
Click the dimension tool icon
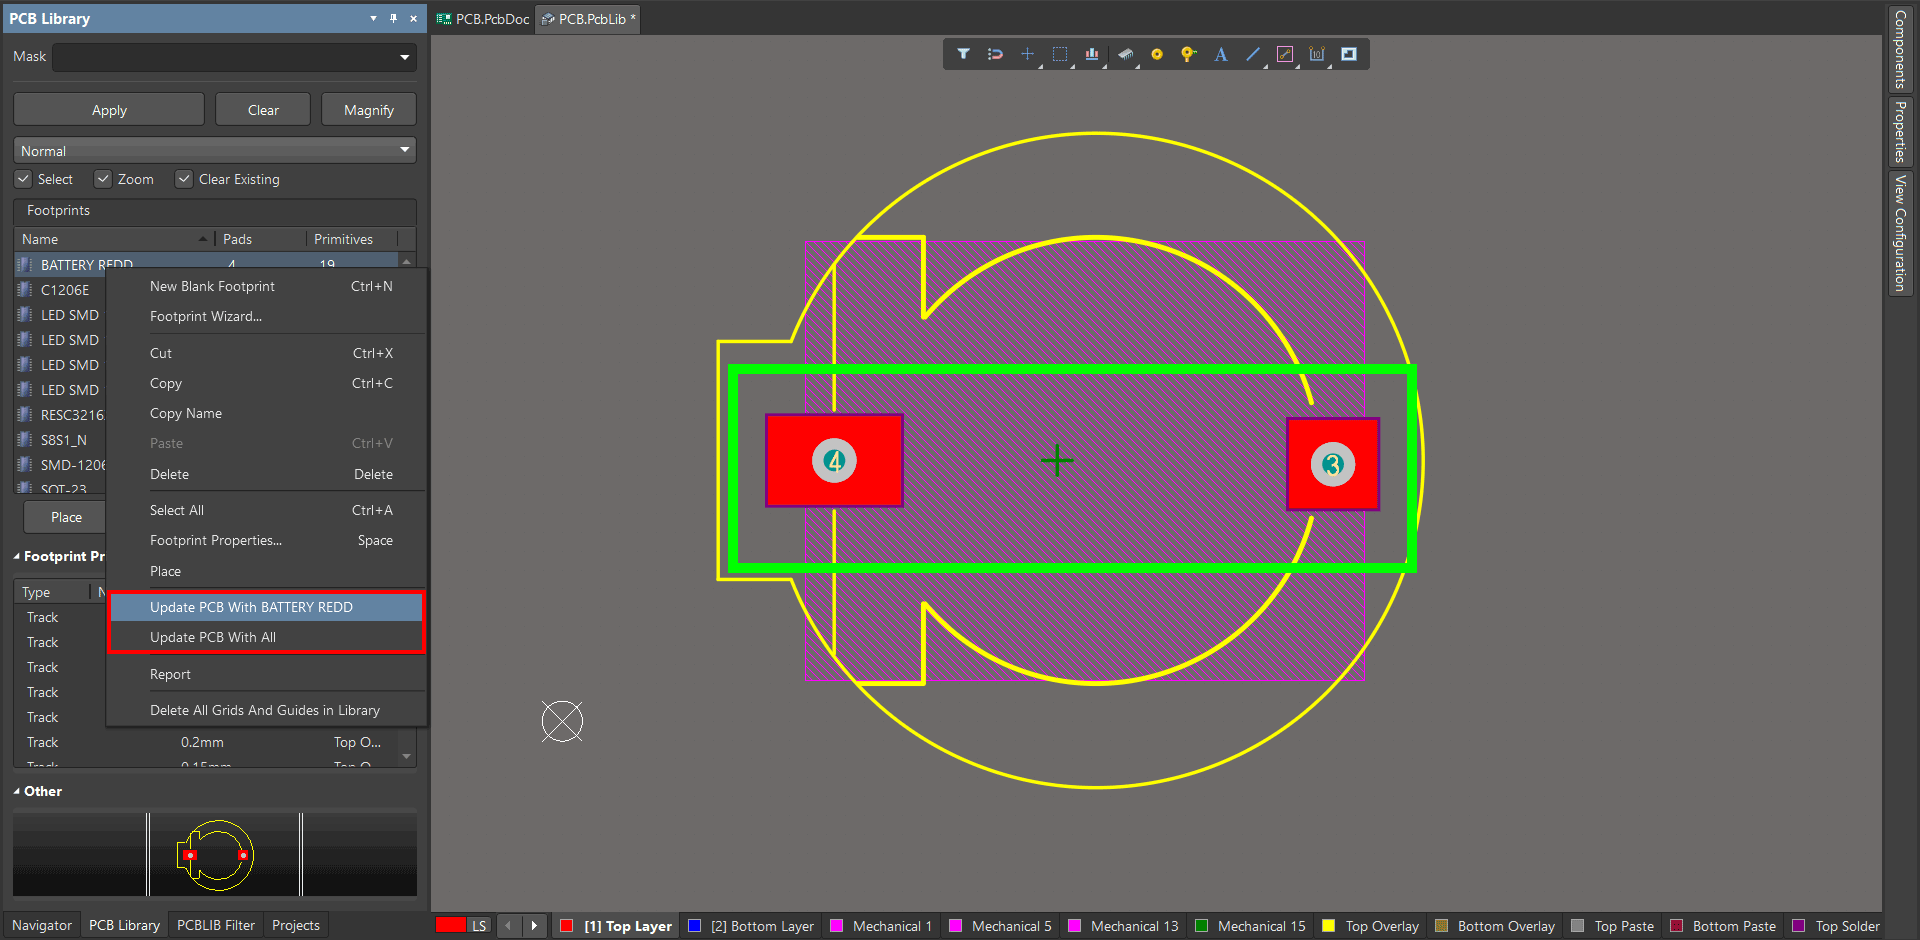(x=1317, y=54)
